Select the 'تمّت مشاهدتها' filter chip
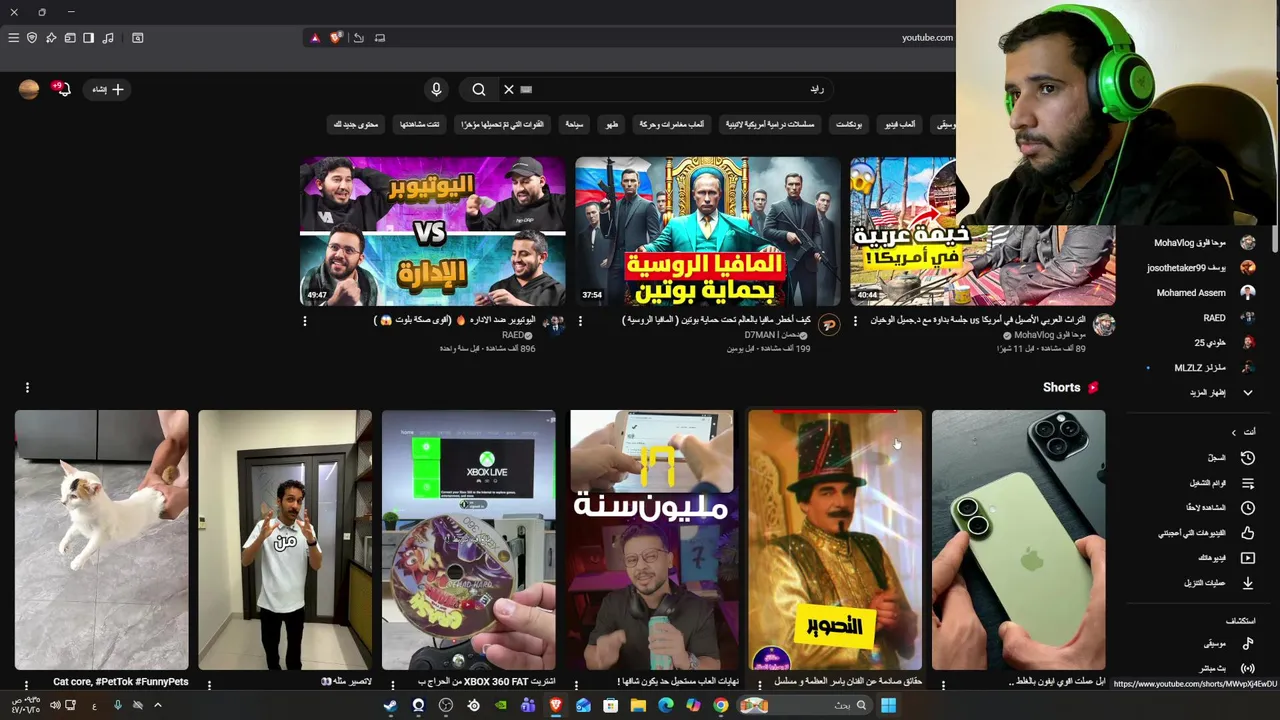The height and width of the screenshot is (720, 1280). [420, 124]
